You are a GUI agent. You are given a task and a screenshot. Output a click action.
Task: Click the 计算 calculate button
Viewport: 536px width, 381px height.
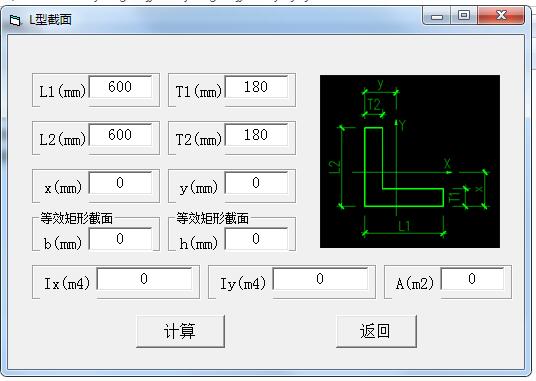tap(180, 331)
